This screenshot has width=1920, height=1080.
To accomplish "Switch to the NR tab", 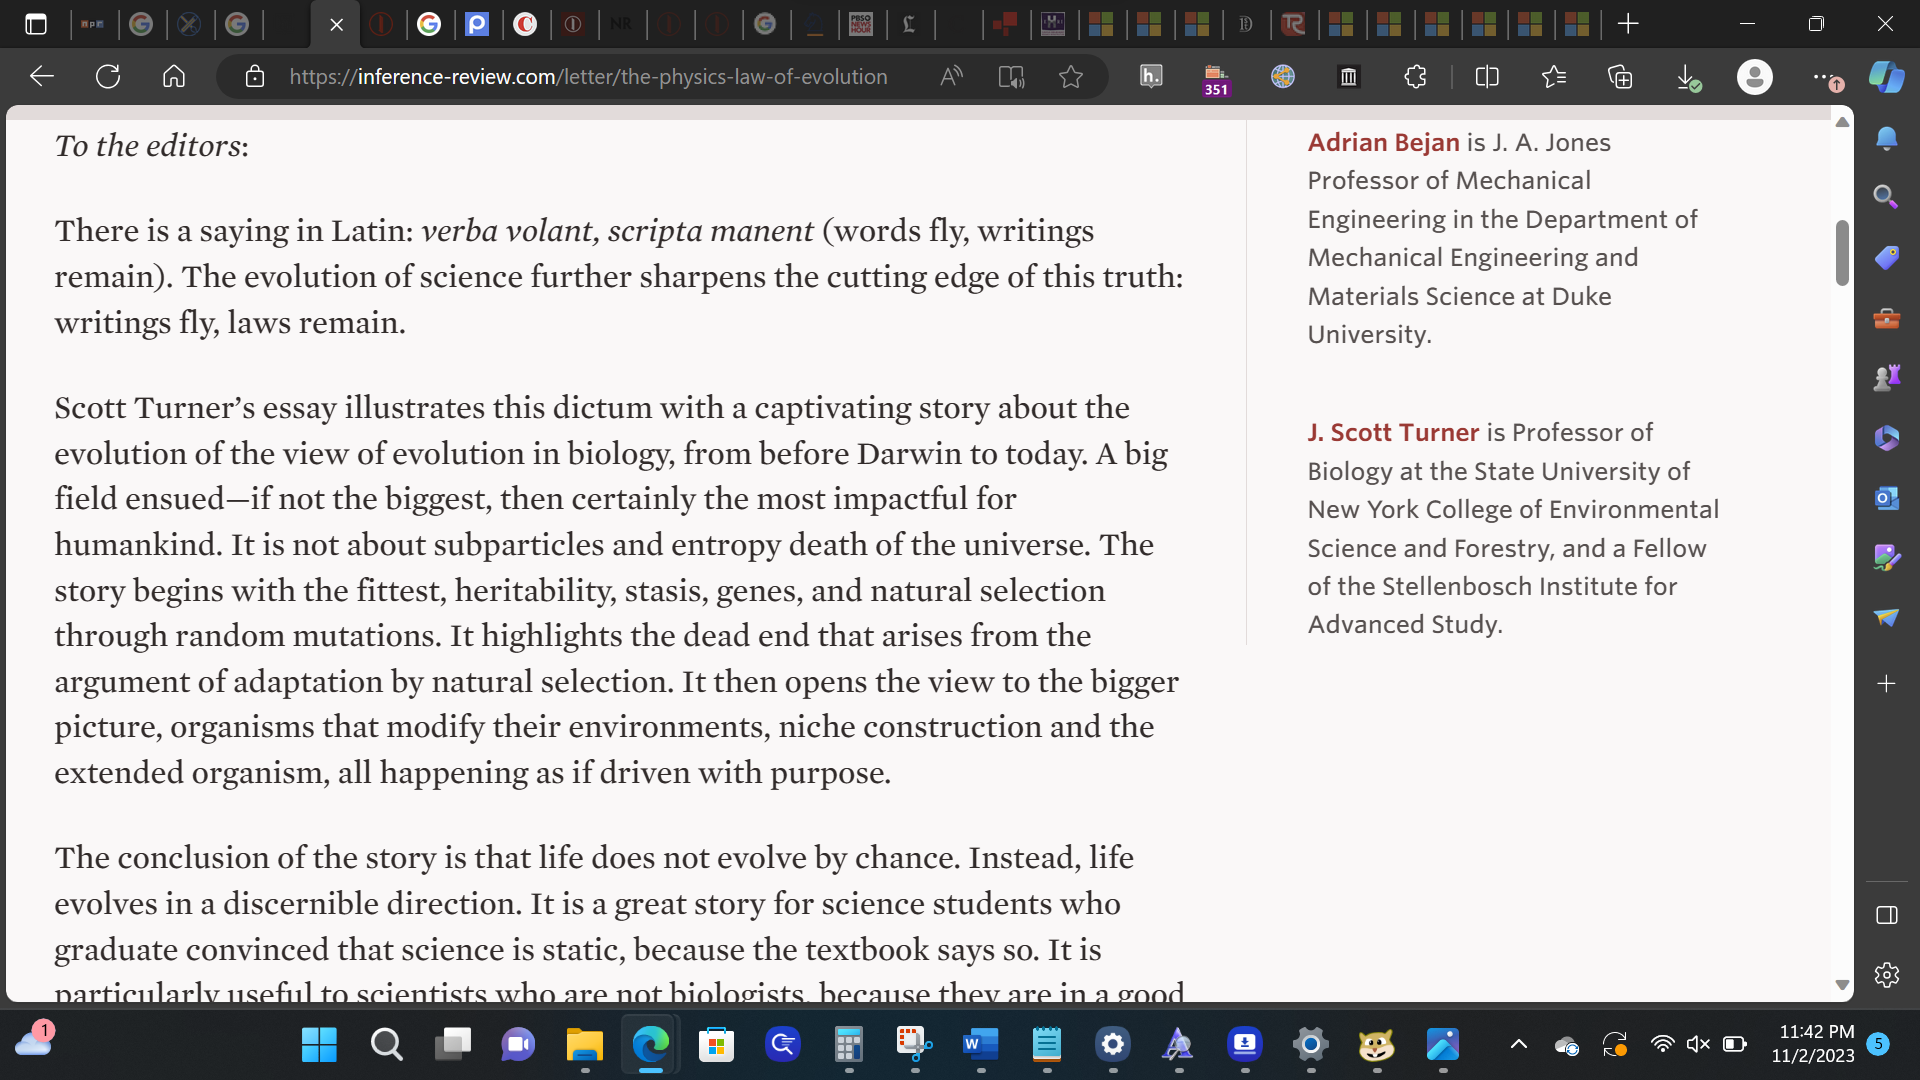I will tap(621, 24).
